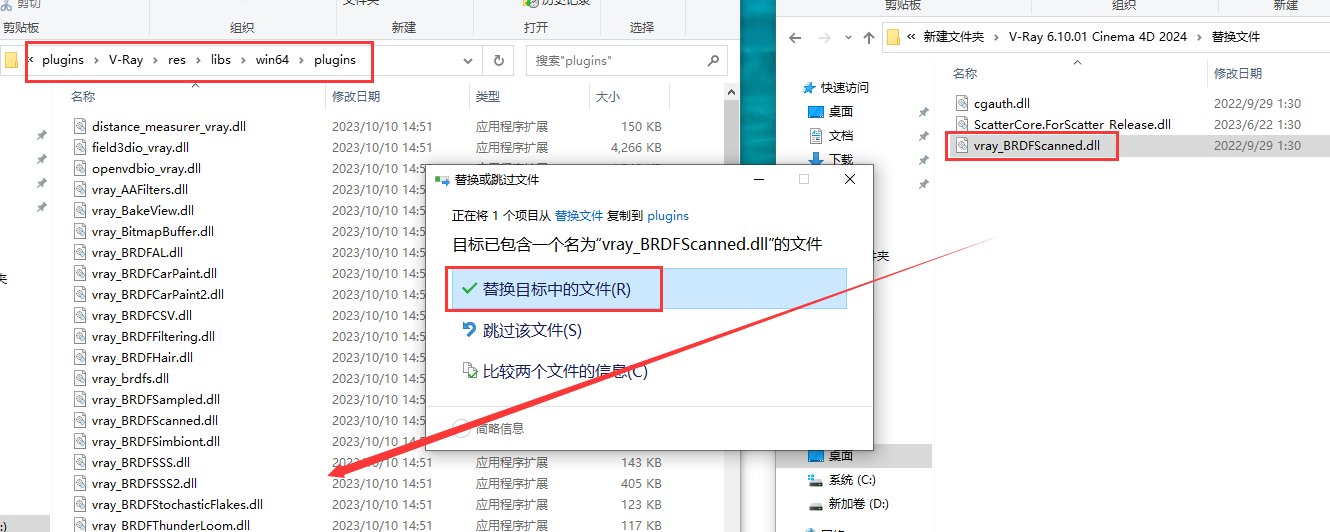
Task: Select vray_BRDFHair.dll file icon
Action: coord(81,357)
